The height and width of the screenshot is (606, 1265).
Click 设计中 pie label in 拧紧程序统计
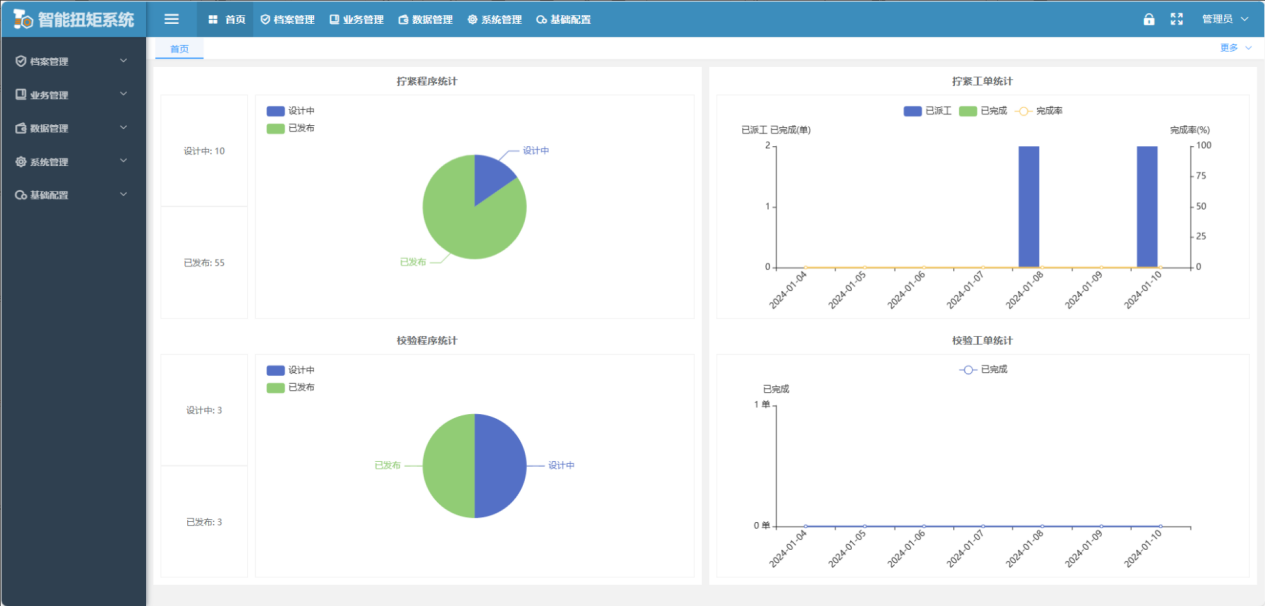click(x=536, y=150)
